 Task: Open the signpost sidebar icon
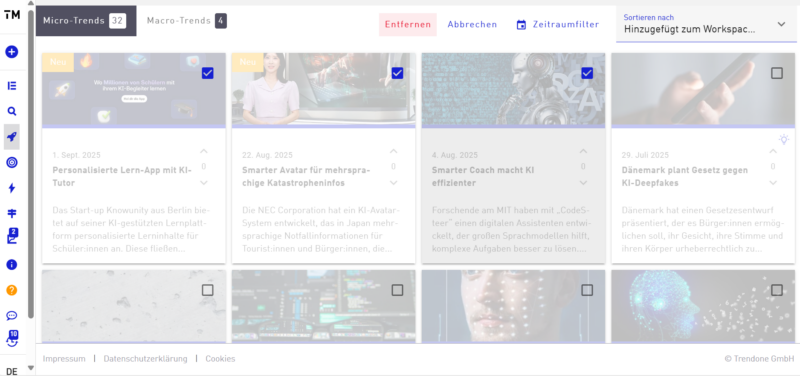coord(12,213)
